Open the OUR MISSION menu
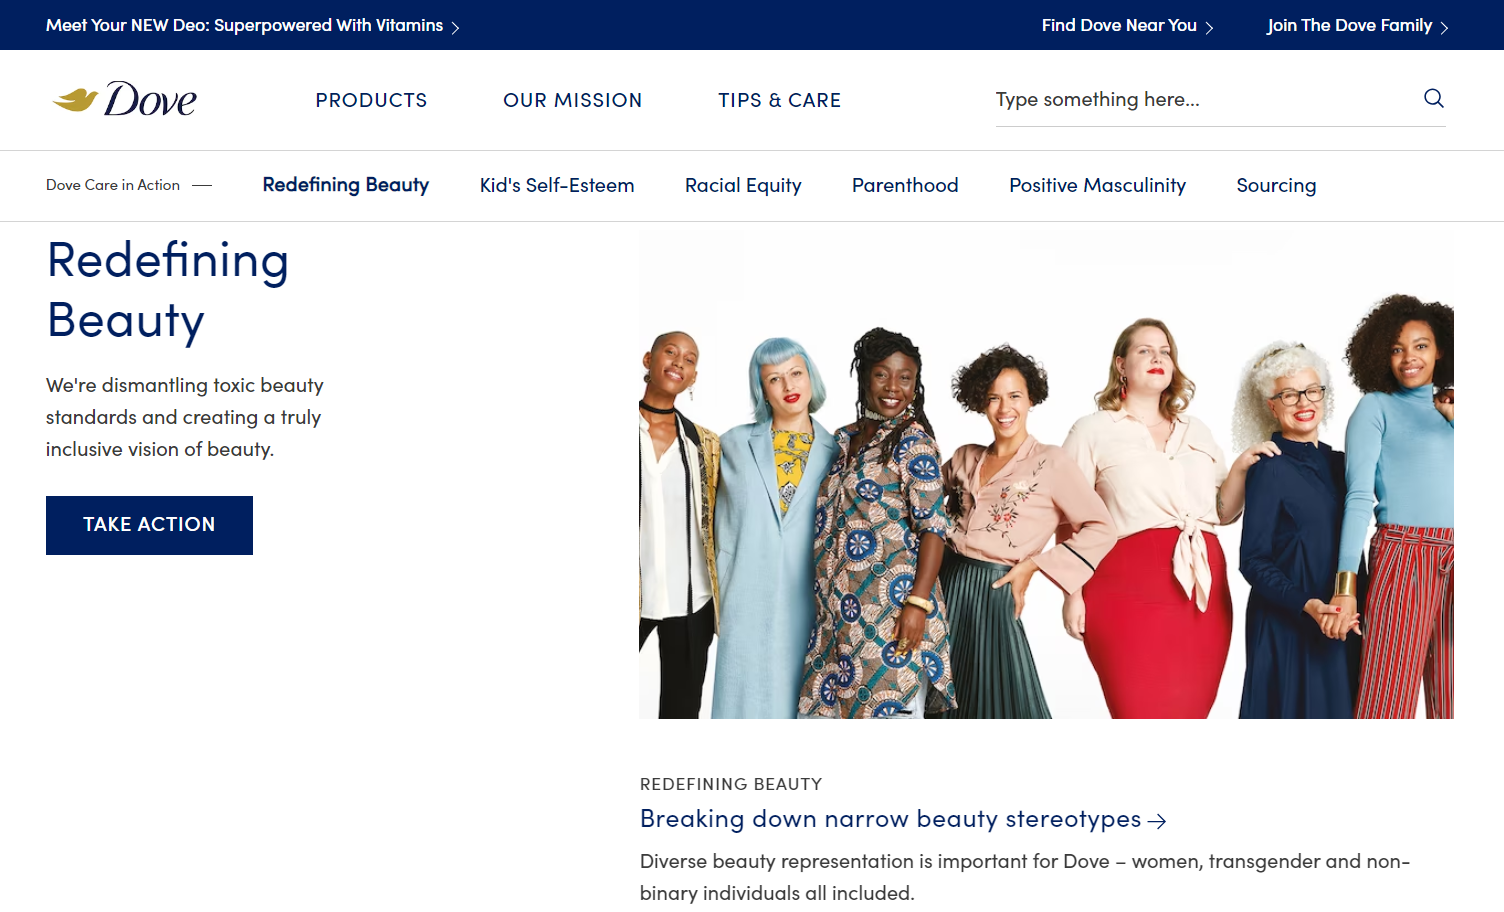1504x912 pixels. coord(572,100)
